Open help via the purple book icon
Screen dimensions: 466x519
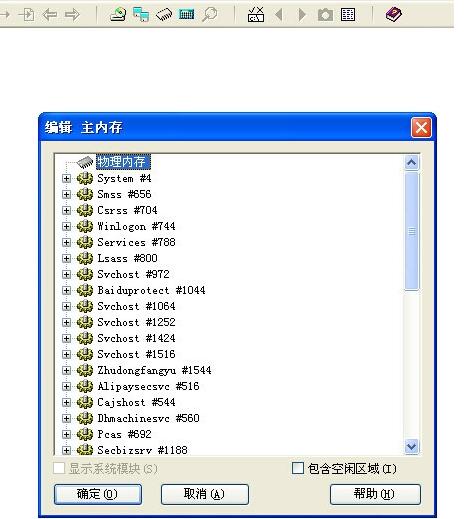point(394,15)
